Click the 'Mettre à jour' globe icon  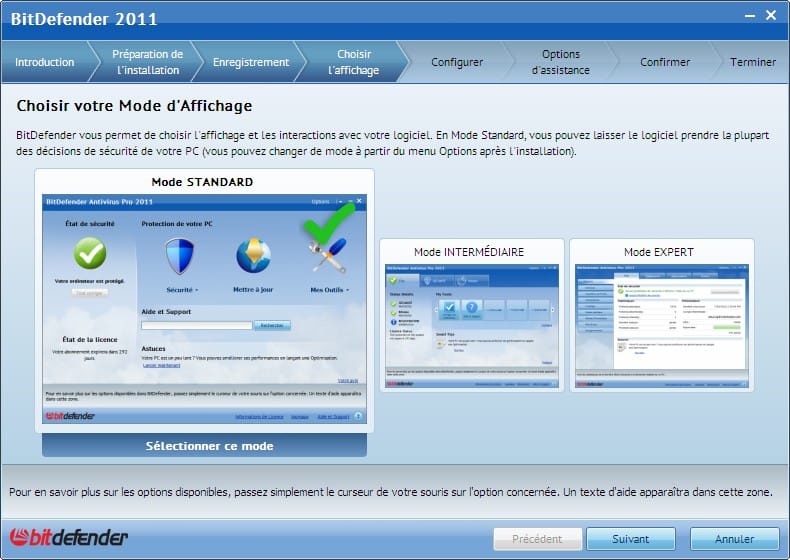point(253,256)
